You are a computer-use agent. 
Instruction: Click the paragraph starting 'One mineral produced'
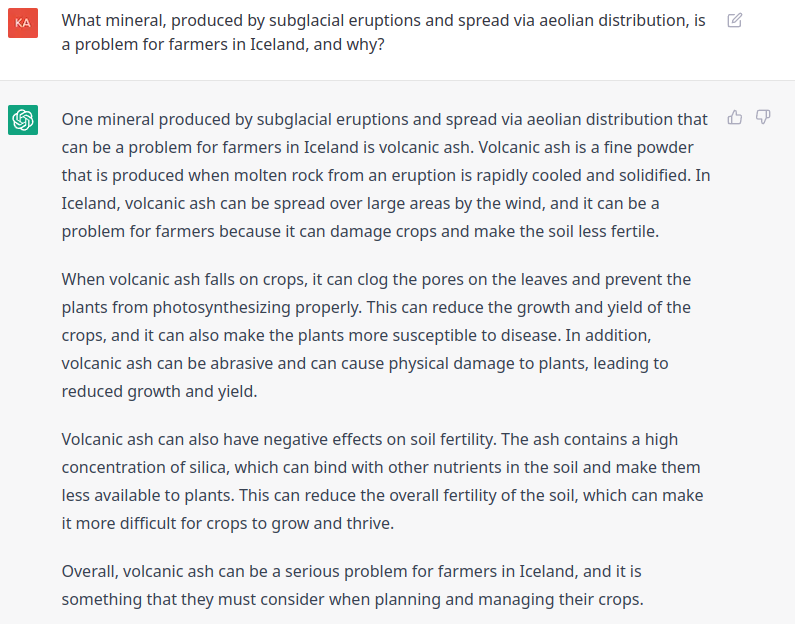[x=386, y=175]
